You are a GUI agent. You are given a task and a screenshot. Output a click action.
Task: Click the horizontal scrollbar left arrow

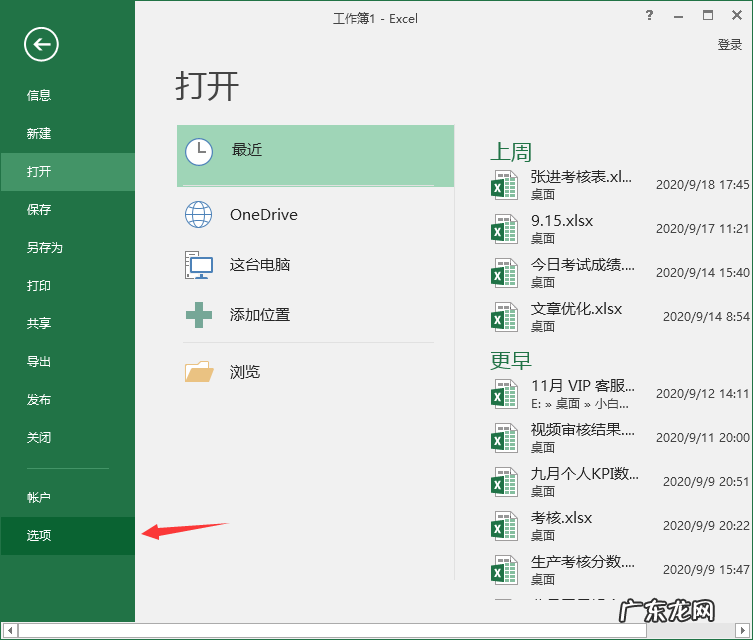pyautogui.click(x=10, y=630)
